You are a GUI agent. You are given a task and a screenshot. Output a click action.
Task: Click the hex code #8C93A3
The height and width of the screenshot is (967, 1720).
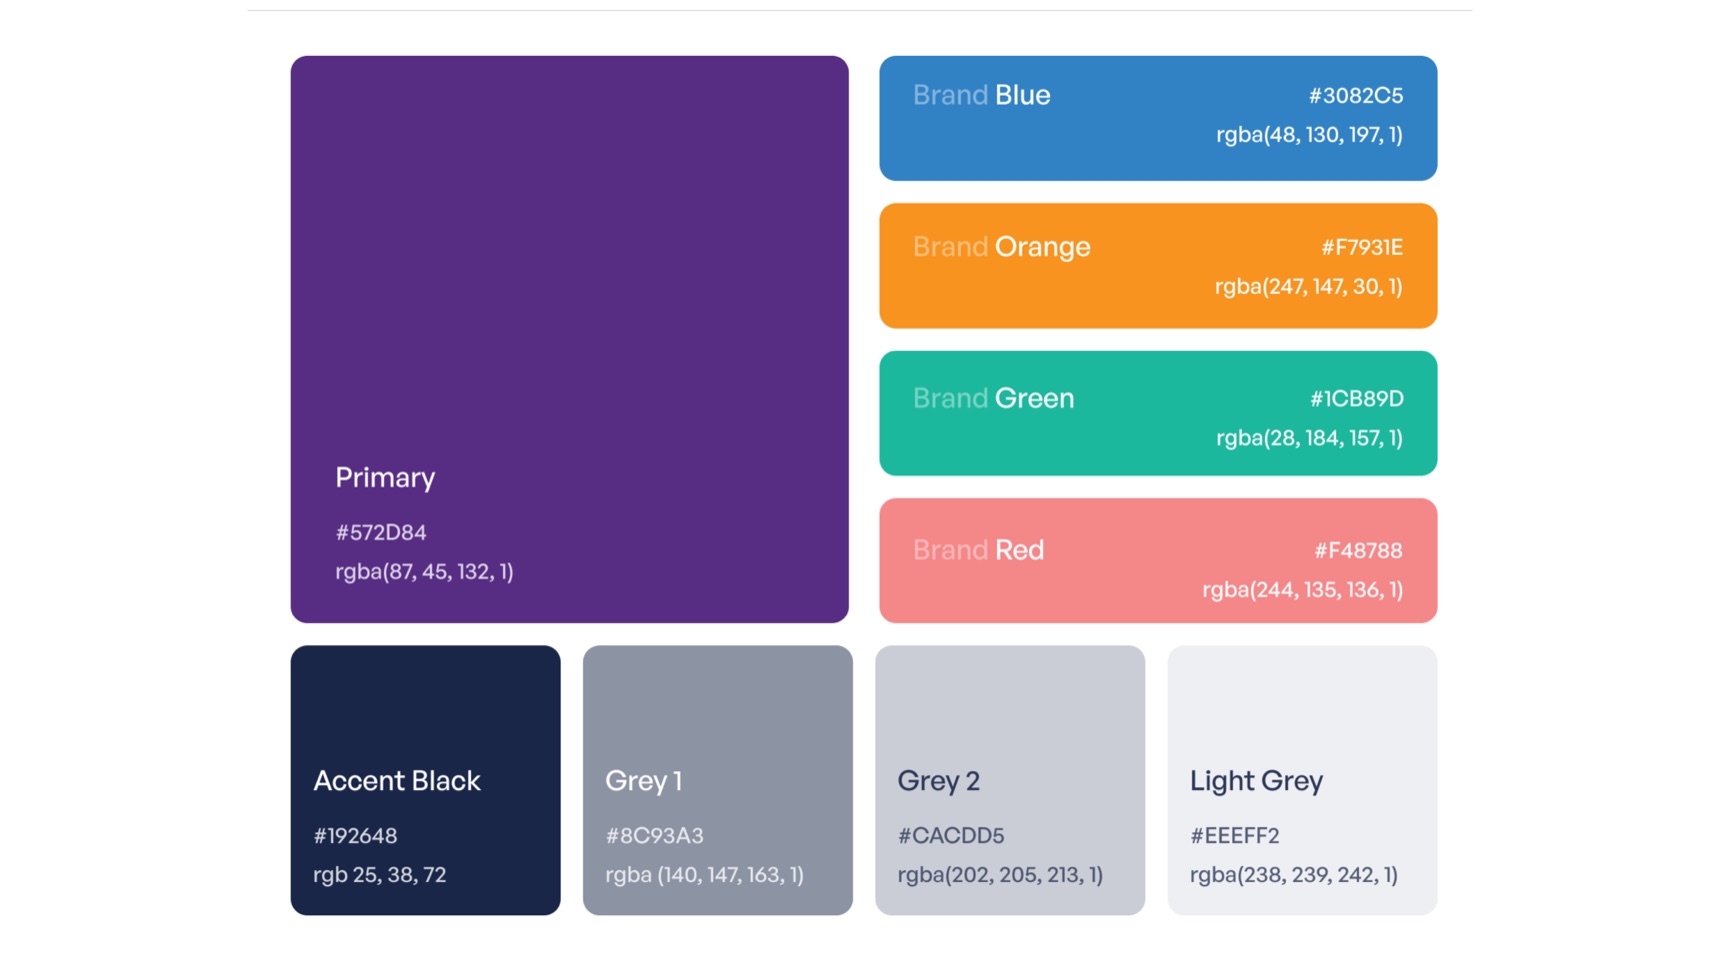pyautogui.click(x=654, y=836)
